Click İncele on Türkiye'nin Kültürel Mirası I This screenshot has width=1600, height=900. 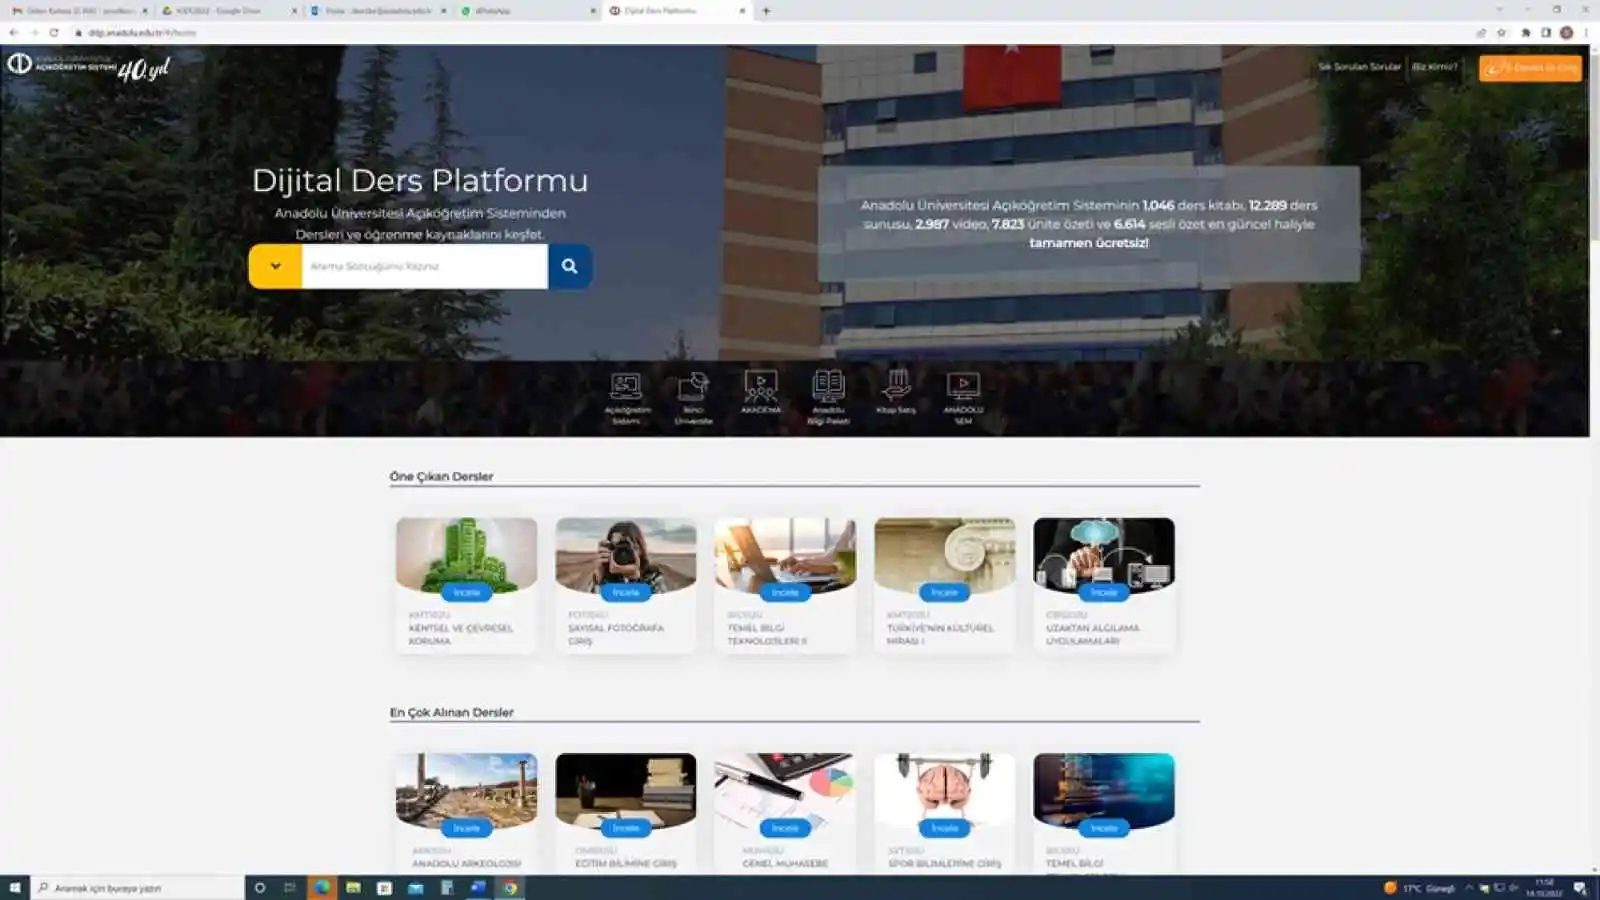click(945, 592)
